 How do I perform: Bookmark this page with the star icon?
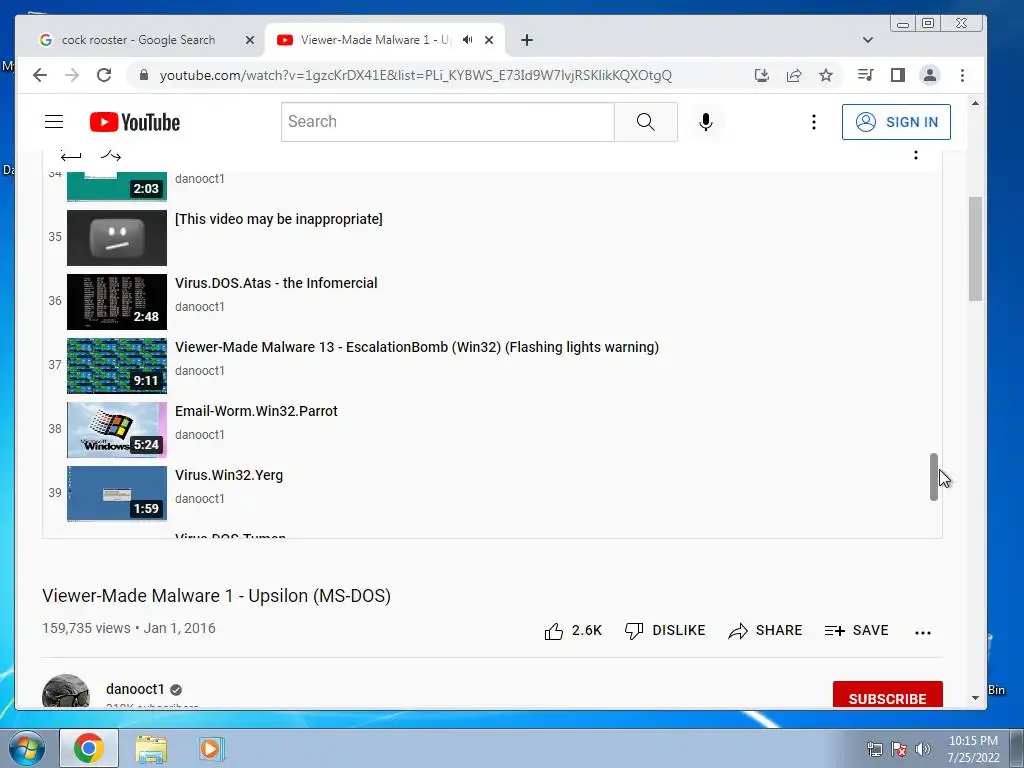(x=826, y=75)
